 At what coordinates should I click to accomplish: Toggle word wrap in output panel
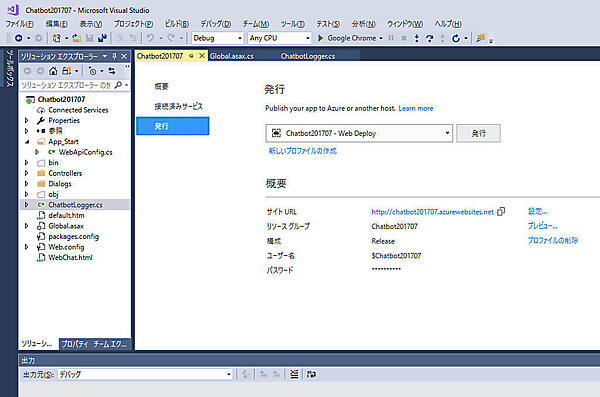(311, 374)
